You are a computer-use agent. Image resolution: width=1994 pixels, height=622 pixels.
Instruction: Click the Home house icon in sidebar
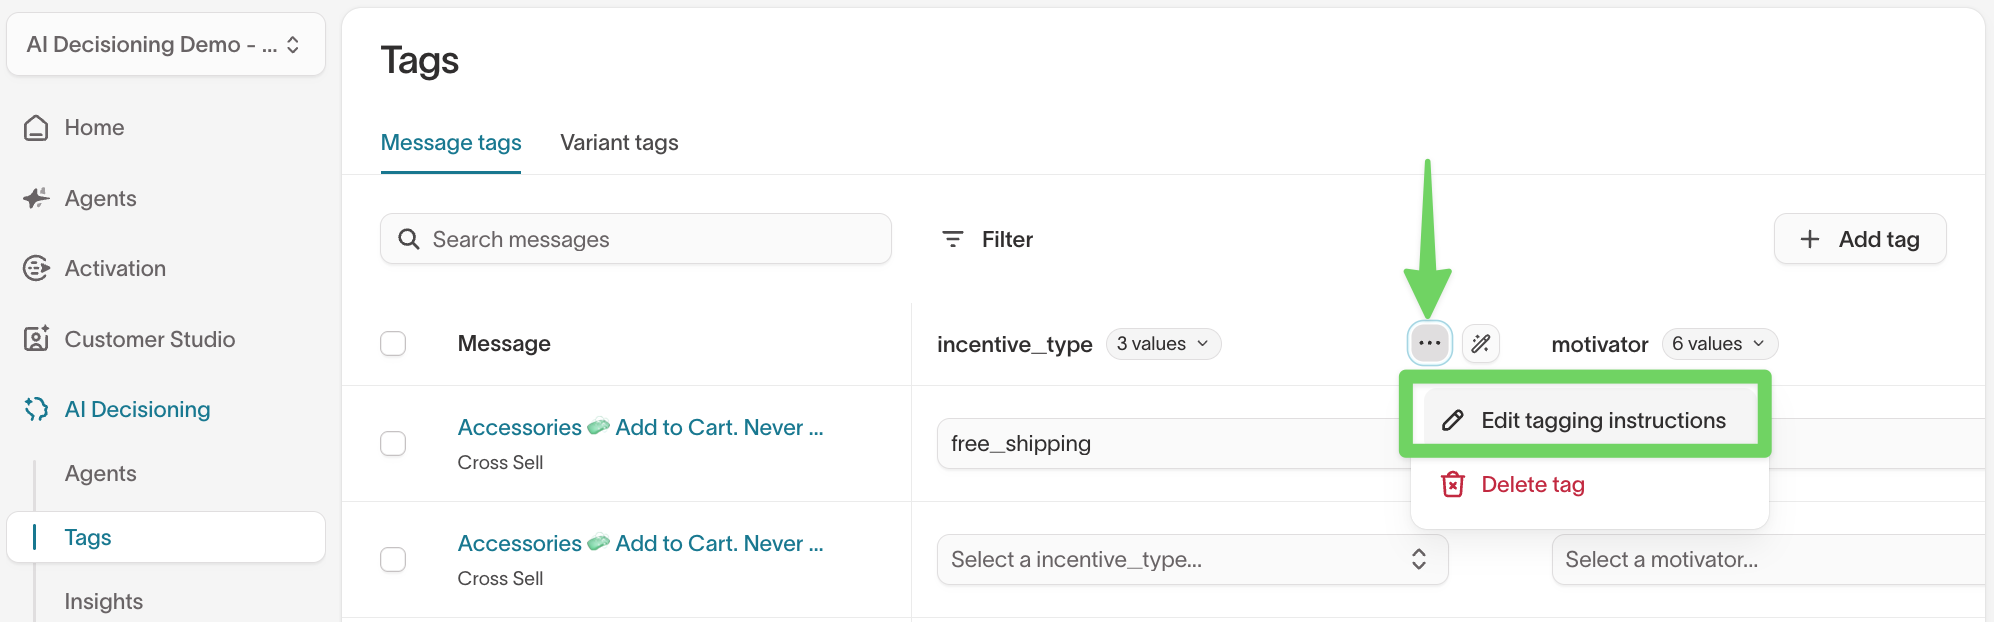[x=36, y=128]
